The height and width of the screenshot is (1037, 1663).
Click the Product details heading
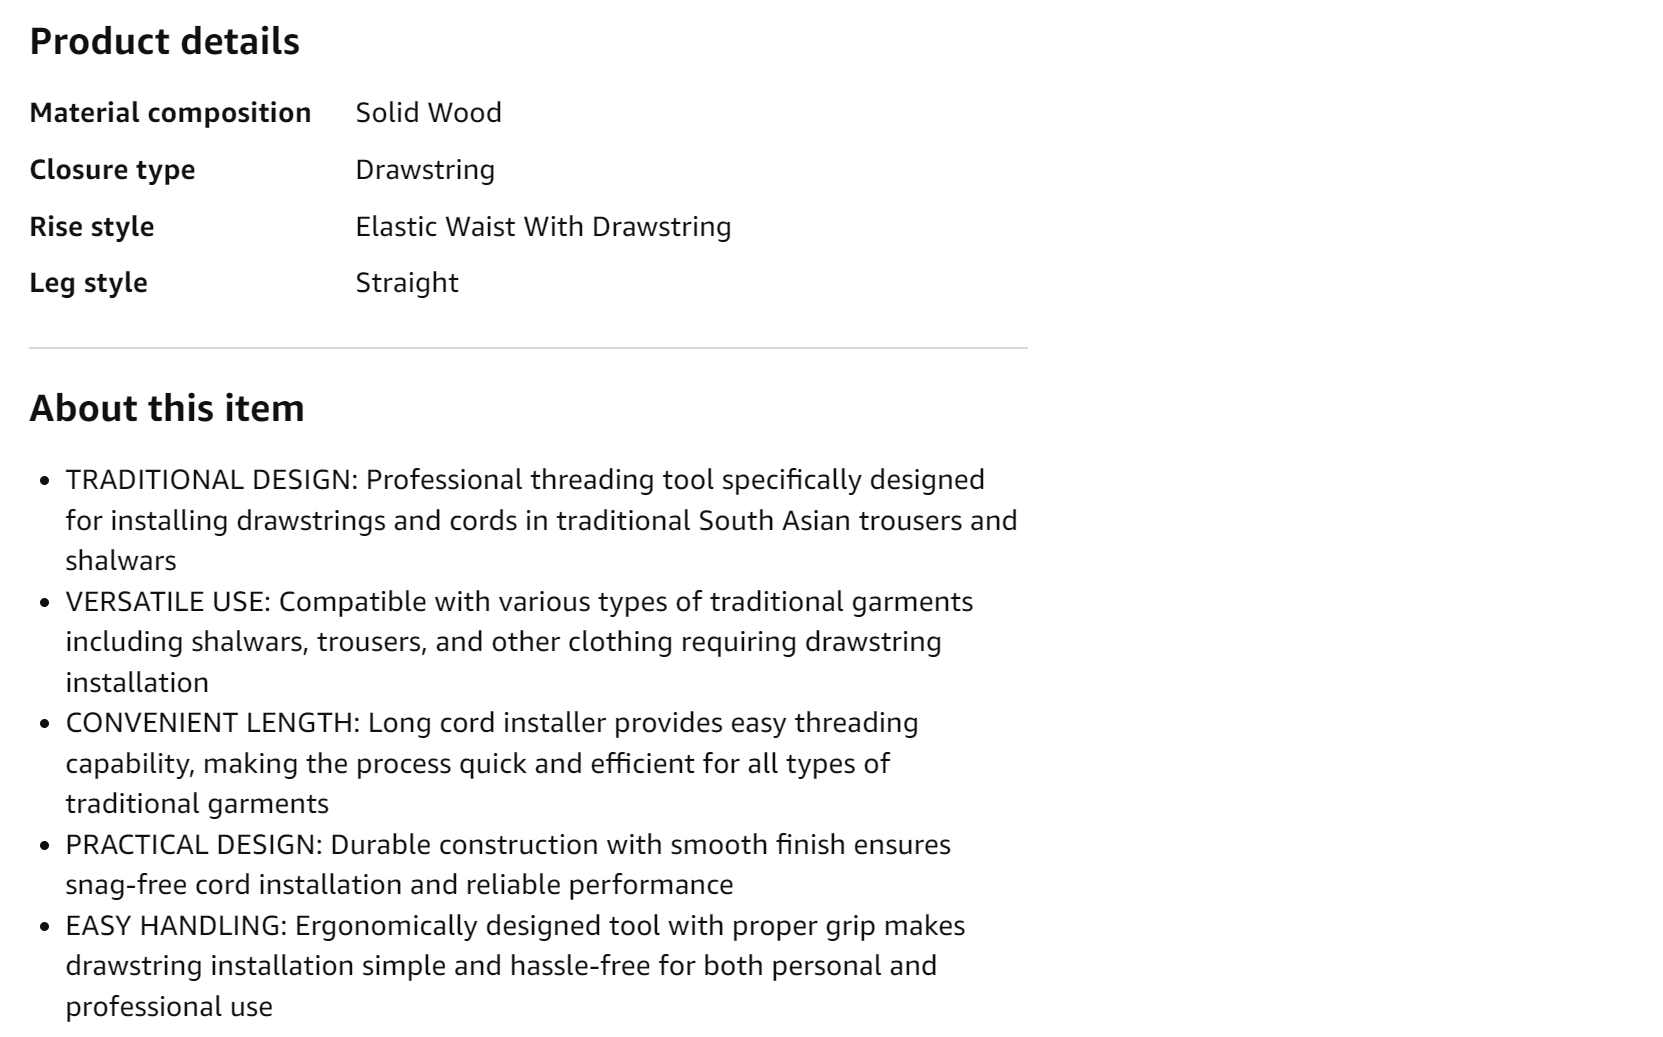click(164, 41)
